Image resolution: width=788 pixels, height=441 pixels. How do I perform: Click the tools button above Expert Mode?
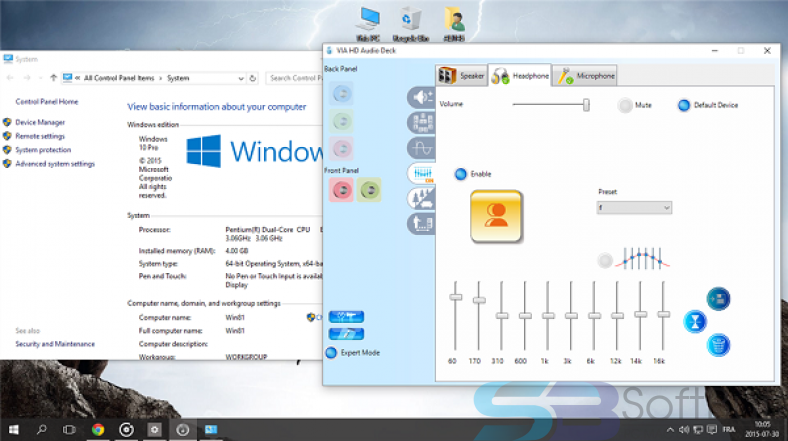[x=346, y=316]
